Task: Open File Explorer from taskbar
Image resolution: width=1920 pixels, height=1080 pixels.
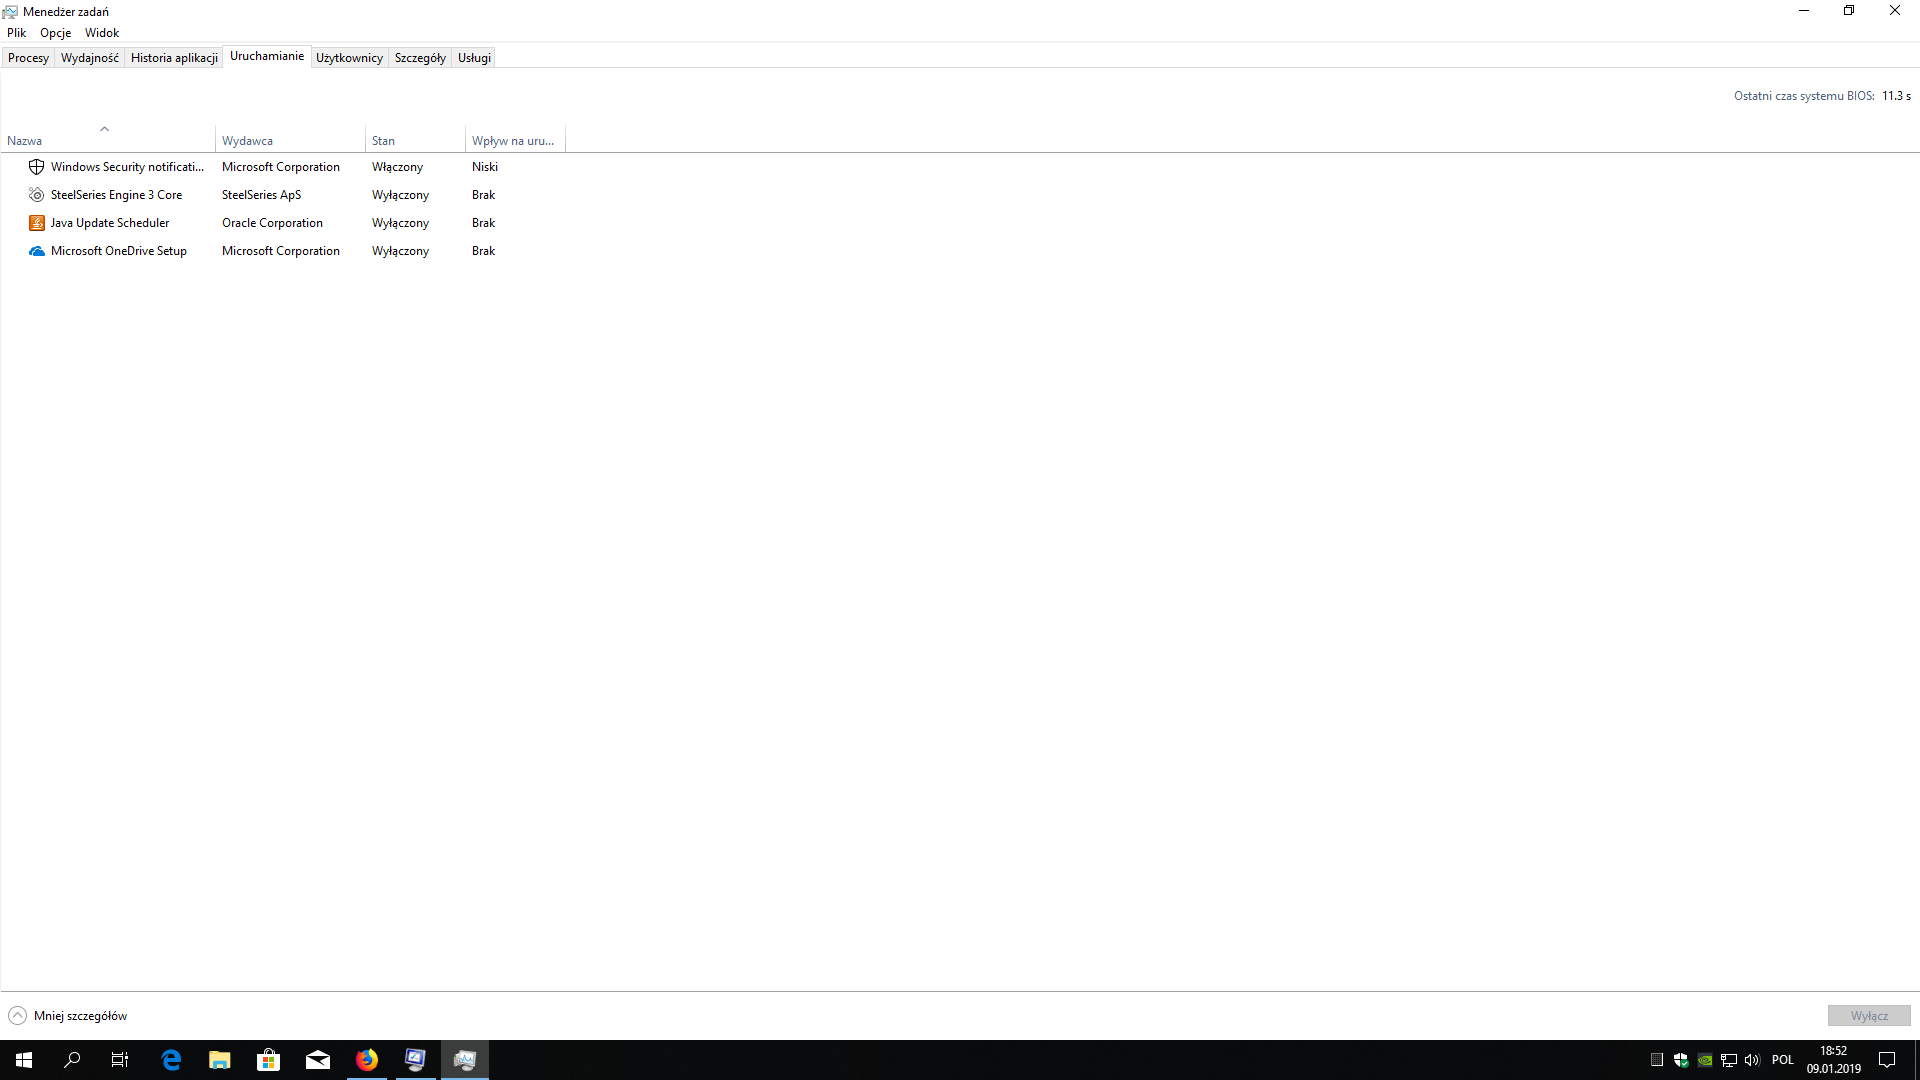Action: (220, 1060)
